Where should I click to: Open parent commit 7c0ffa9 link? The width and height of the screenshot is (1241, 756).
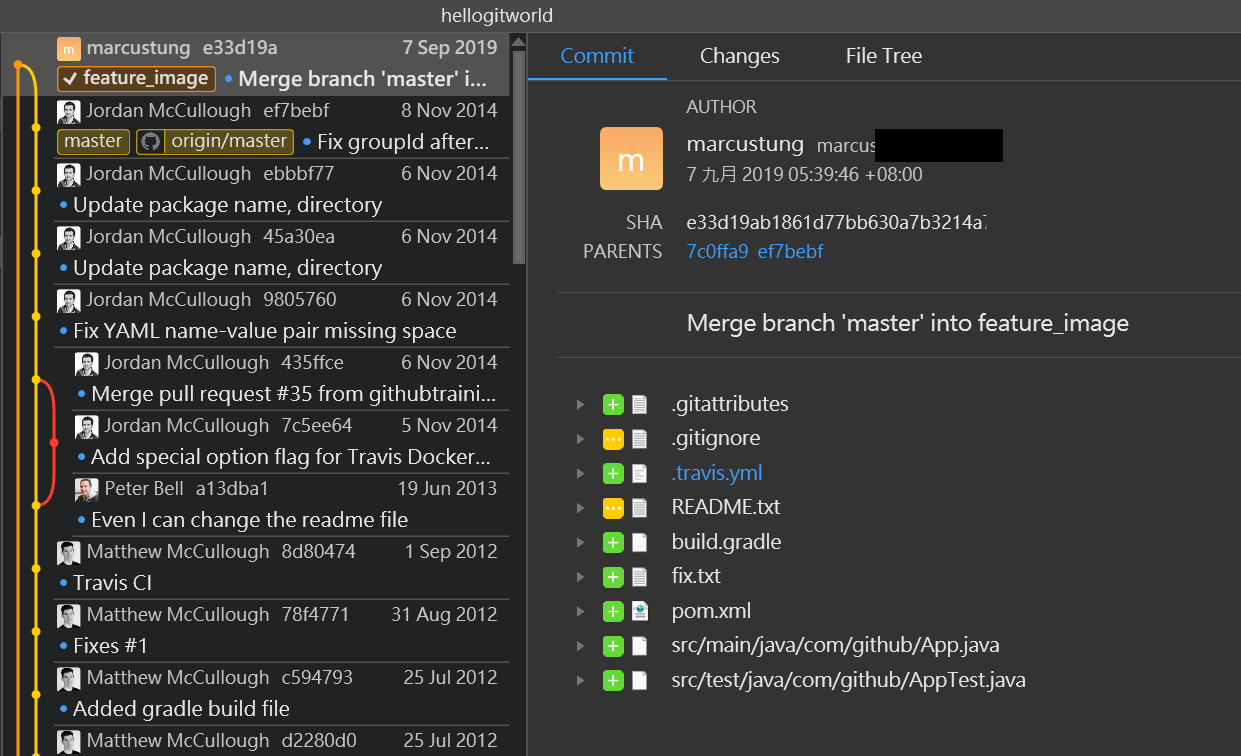pyautogui.click(x=717, y=251)
